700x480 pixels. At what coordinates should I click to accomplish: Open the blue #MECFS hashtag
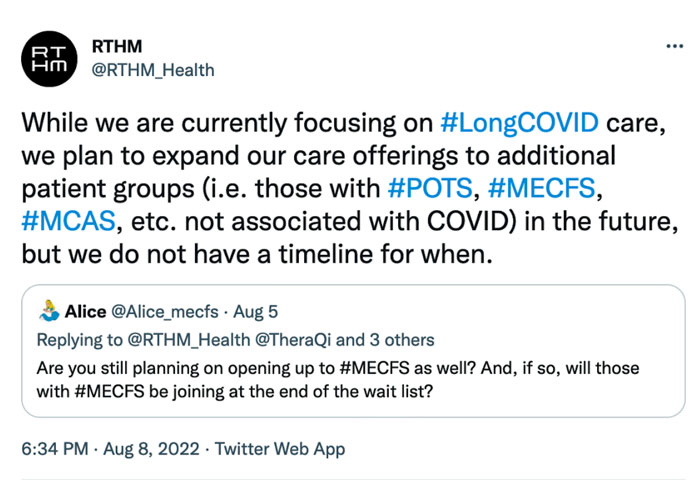542,188
